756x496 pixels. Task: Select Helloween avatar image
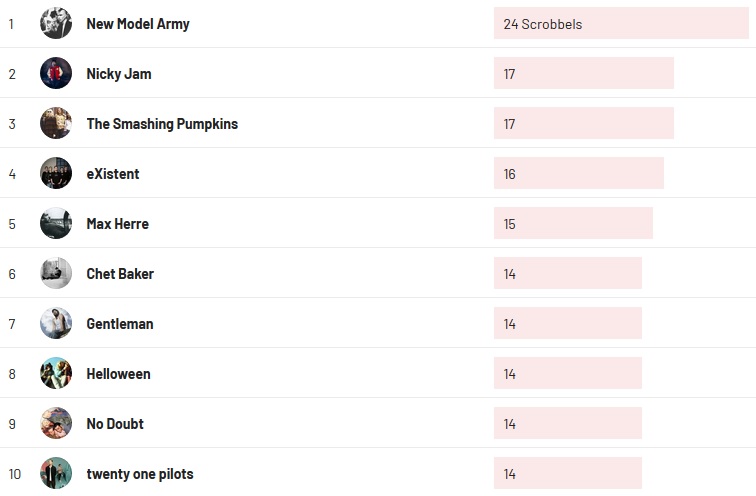(x=56, y=373)
